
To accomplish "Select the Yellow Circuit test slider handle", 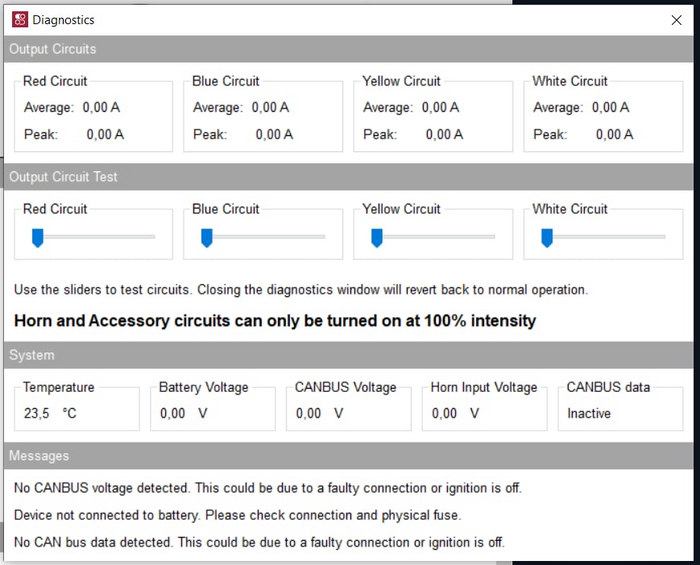I will point(377,237).
